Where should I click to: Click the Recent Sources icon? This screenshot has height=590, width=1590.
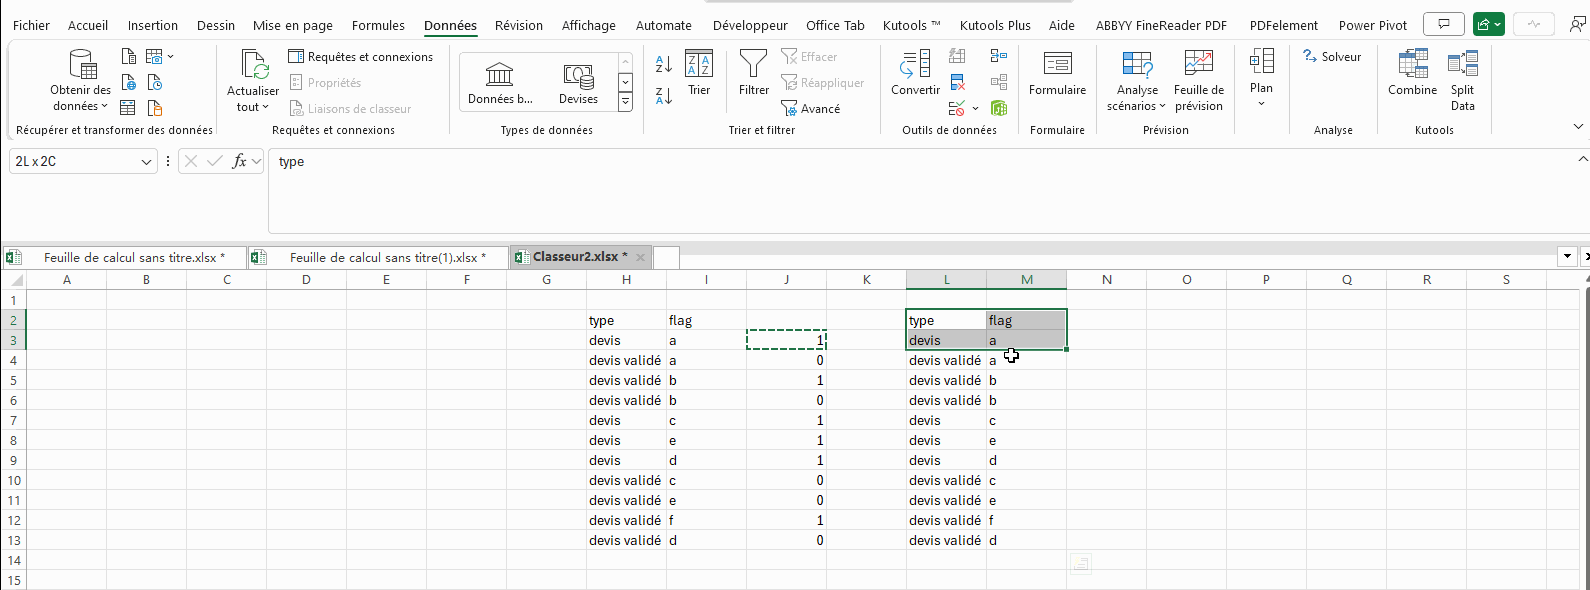pos(155,82)
